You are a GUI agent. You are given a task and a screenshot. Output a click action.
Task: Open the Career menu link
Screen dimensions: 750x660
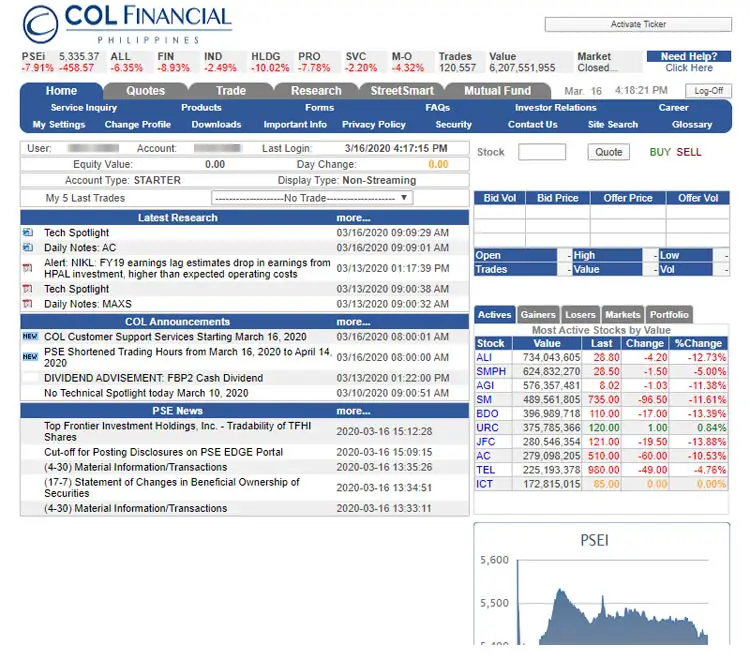[x=673, y=108]
